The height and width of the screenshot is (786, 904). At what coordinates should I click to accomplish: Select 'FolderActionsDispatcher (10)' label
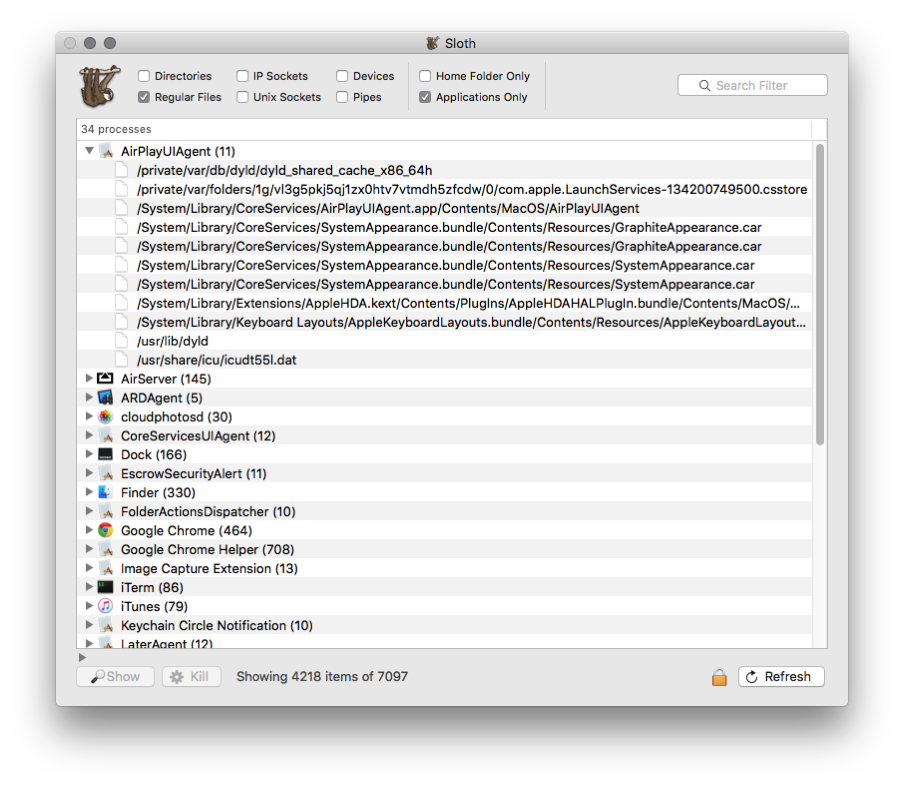click(x=208, y=512)
